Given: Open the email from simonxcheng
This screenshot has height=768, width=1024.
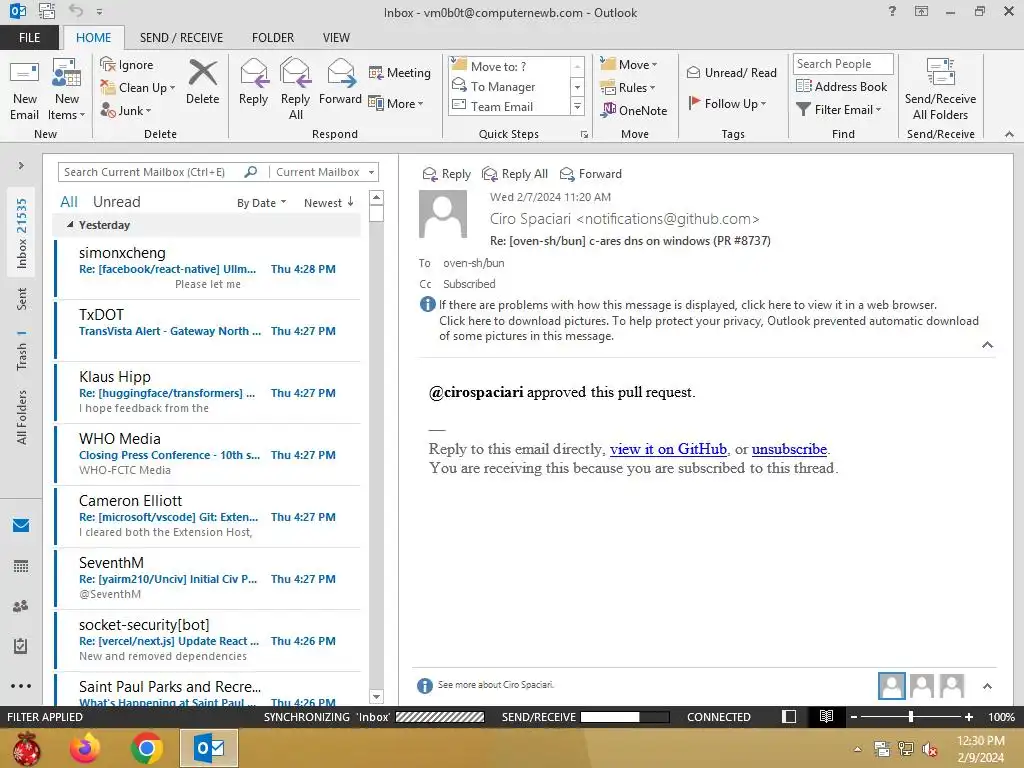Looking at the screenshot, I should click(208, 268).
